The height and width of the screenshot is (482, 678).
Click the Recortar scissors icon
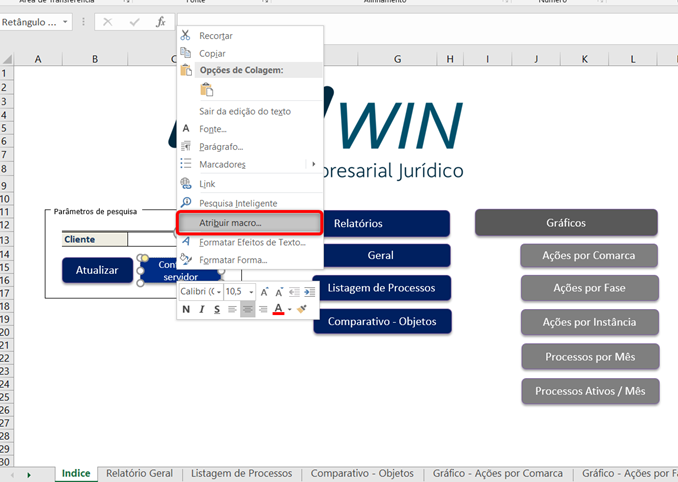pyautogui.click(x=185, y=35)
